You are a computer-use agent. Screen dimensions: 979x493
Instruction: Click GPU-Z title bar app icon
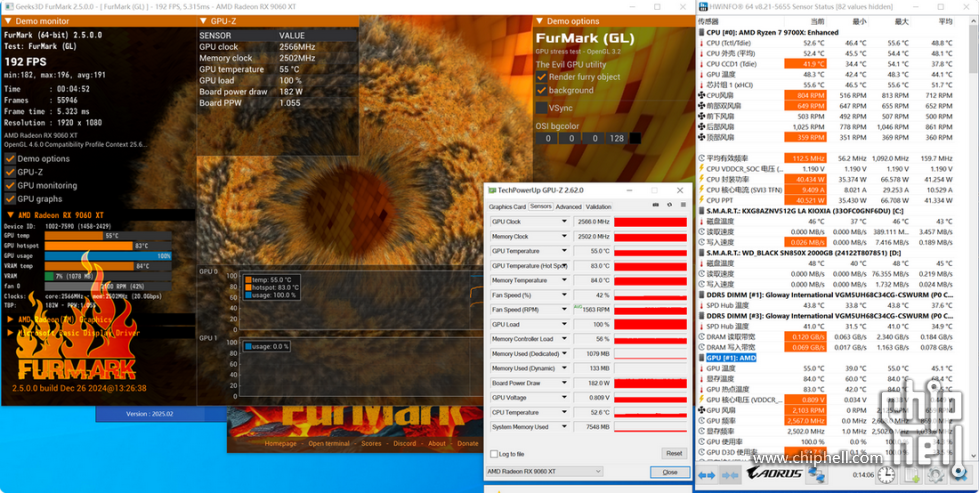[493, 190]
